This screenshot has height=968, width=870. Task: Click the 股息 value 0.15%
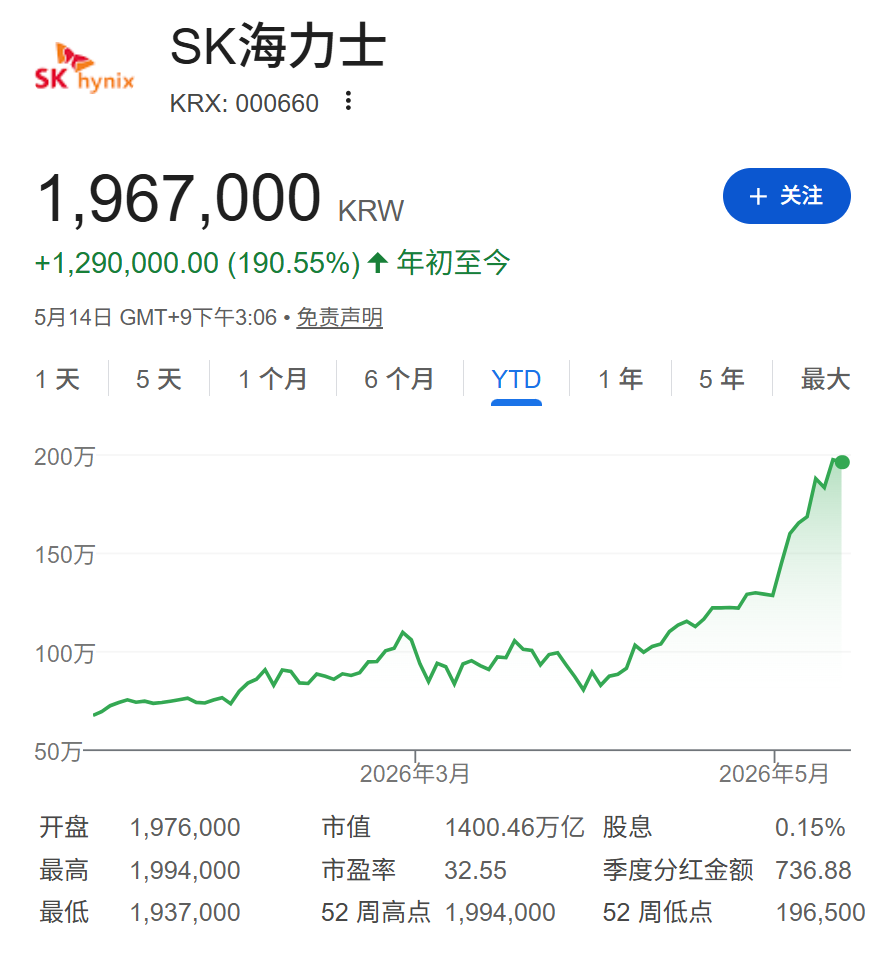[x=810, y=827]
